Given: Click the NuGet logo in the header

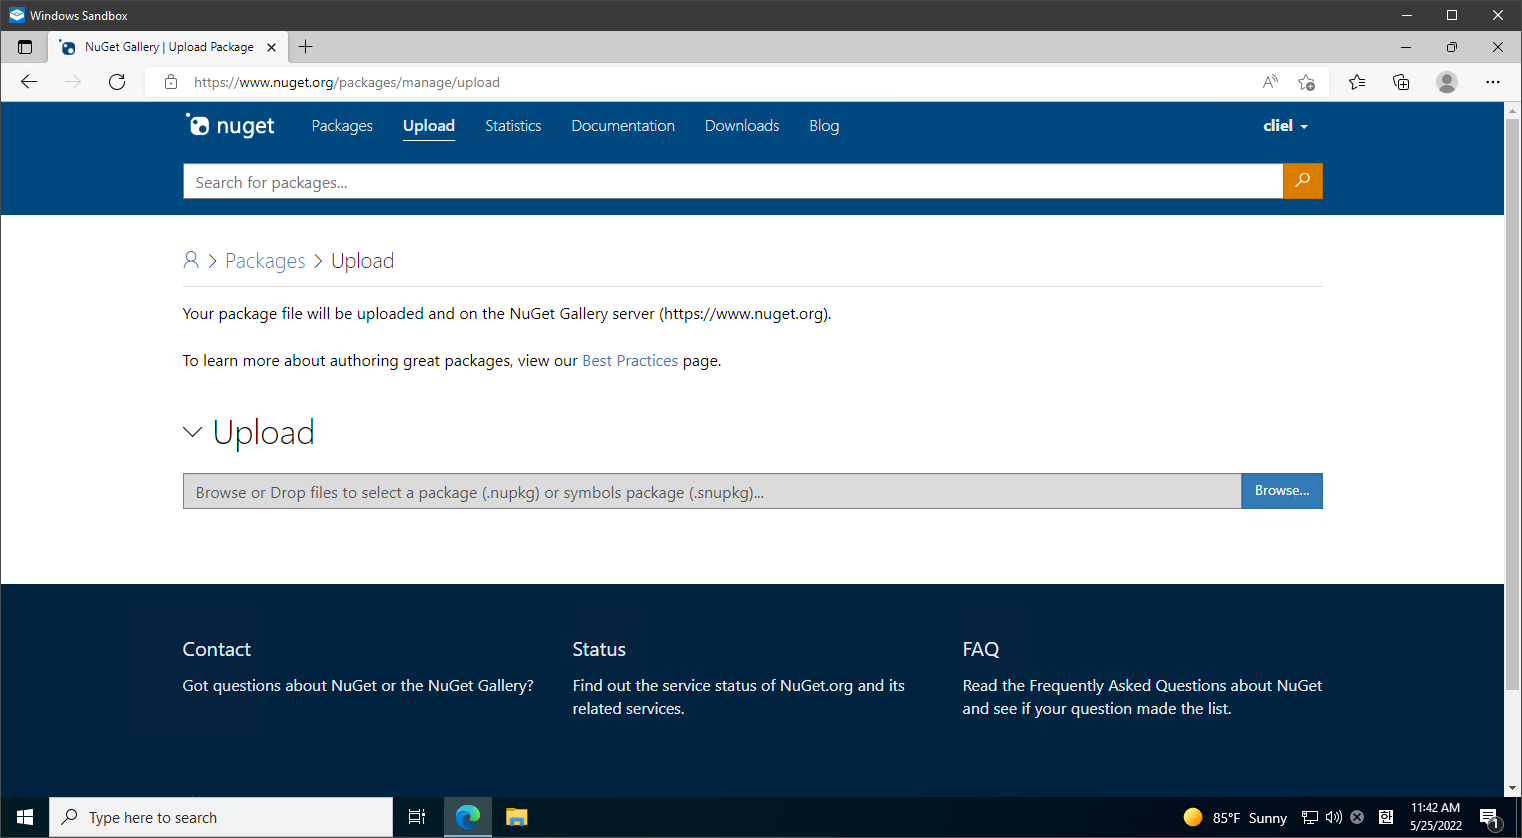Looking at the screenshot, I should pyautogui.click(x=230, y=125).
